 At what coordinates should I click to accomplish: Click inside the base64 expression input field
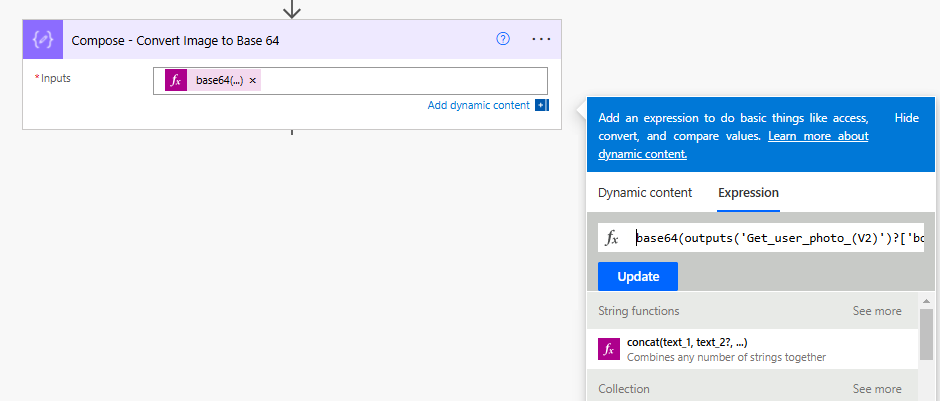click(779, 238)
